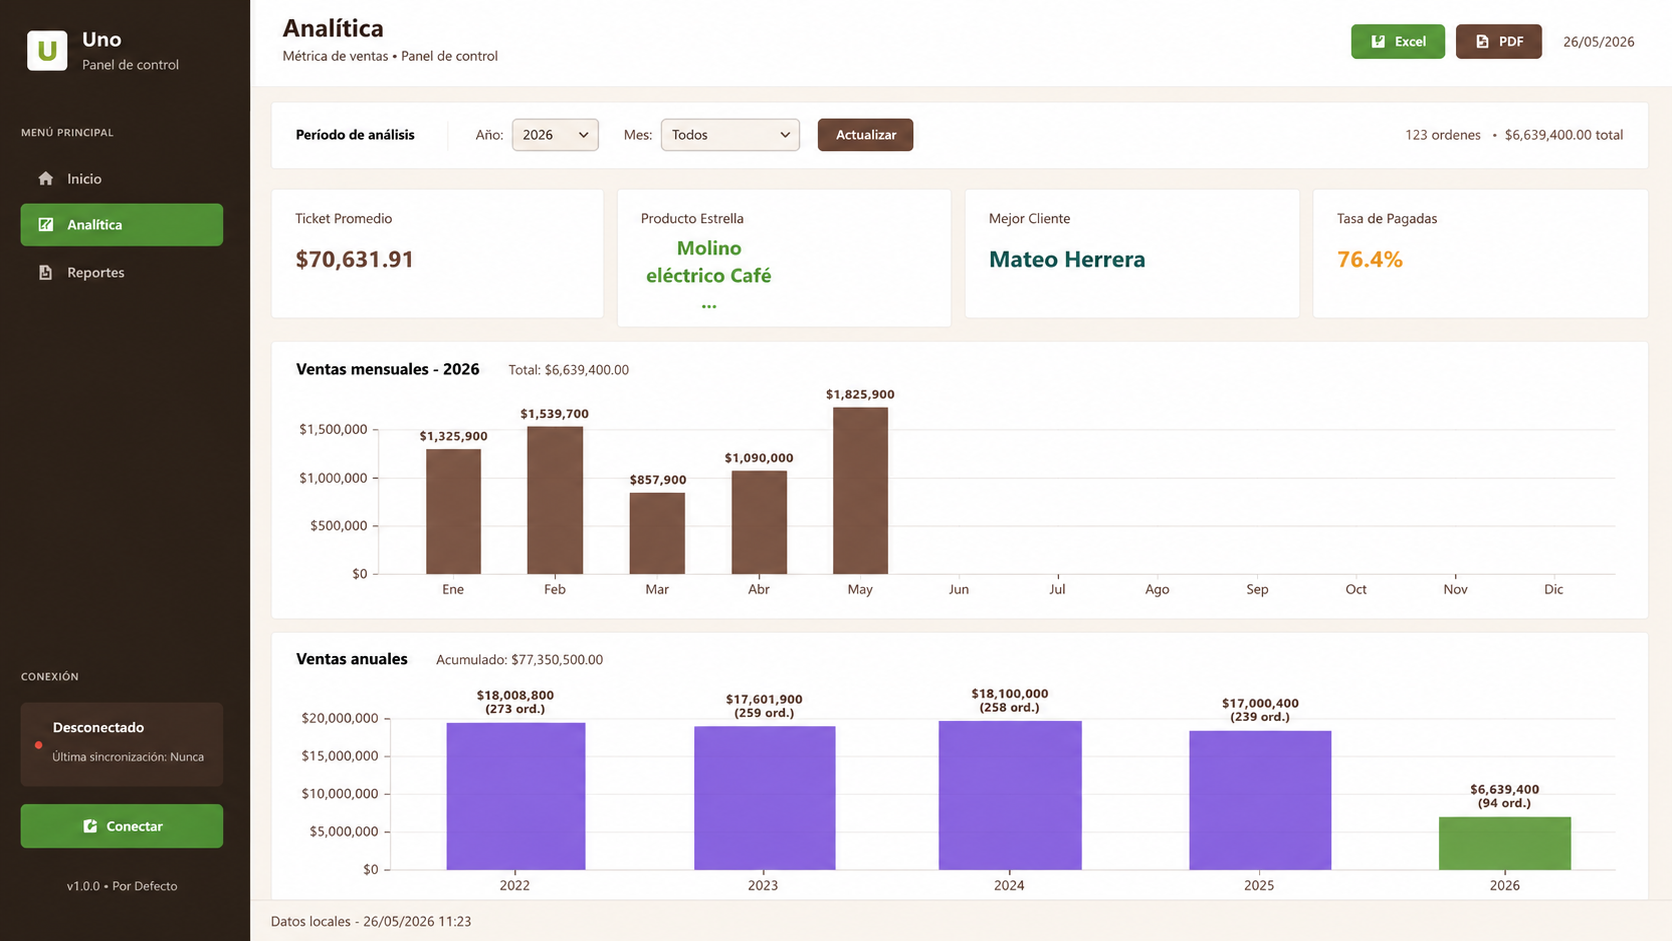Click the 2024 purple bar in annual sales
1672x941 pixels.
pos(1009,795)
